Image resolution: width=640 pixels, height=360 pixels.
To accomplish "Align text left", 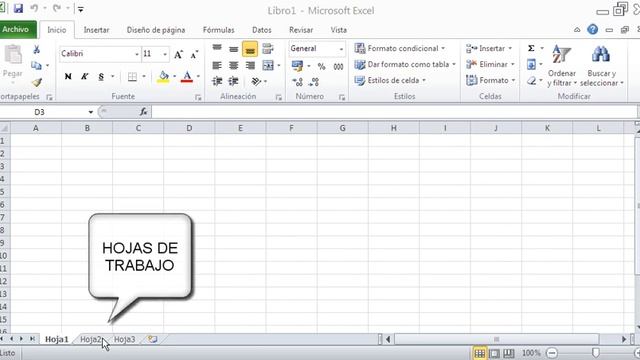I will point(217,65).
